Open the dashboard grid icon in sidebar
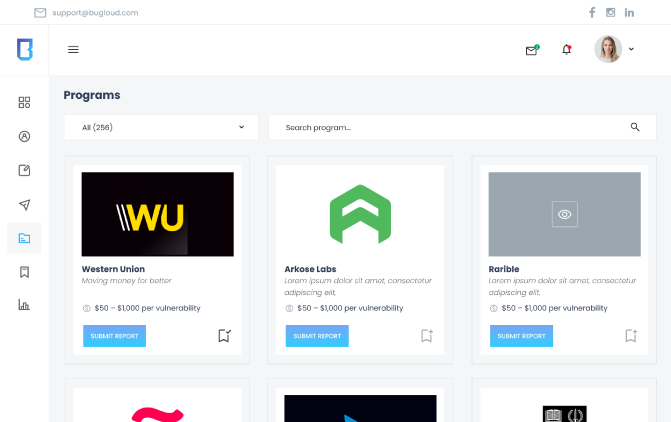 point(24,102)
